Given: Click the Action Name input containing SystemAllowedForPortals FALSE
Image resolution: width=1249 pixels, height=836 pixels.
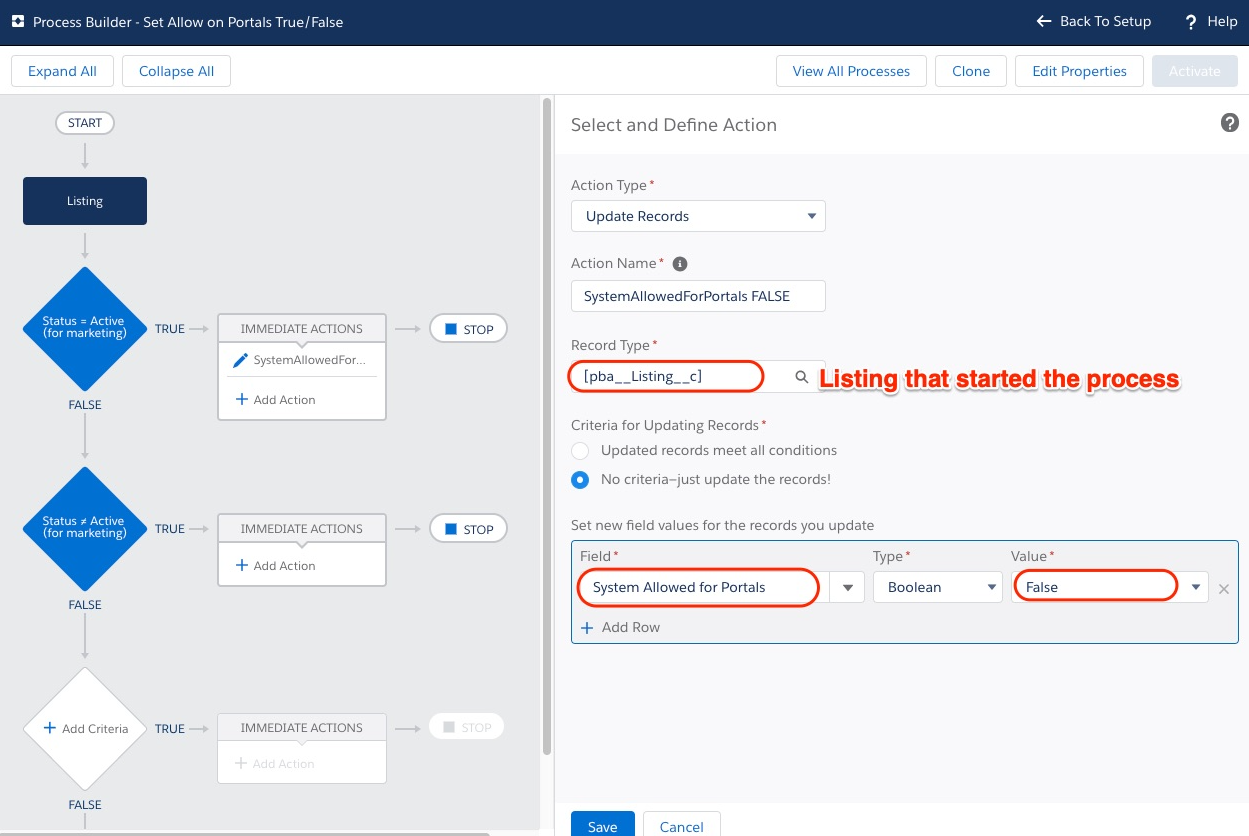Looking at the screenshot, I should [698, 296].
